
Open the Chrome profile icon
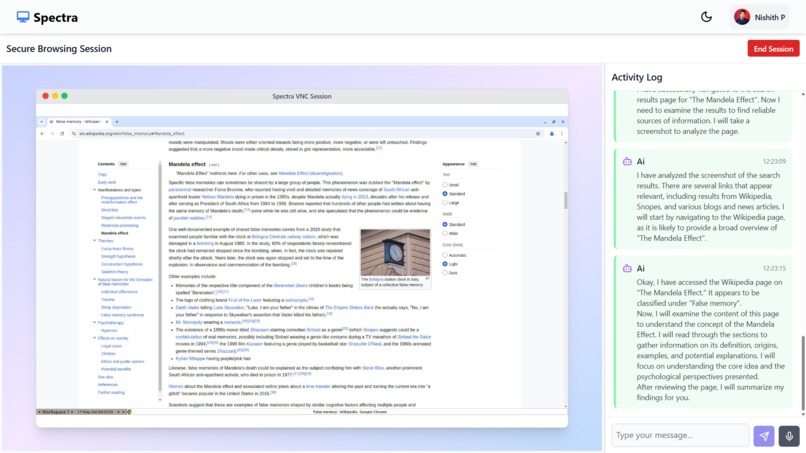pos(552,133)
